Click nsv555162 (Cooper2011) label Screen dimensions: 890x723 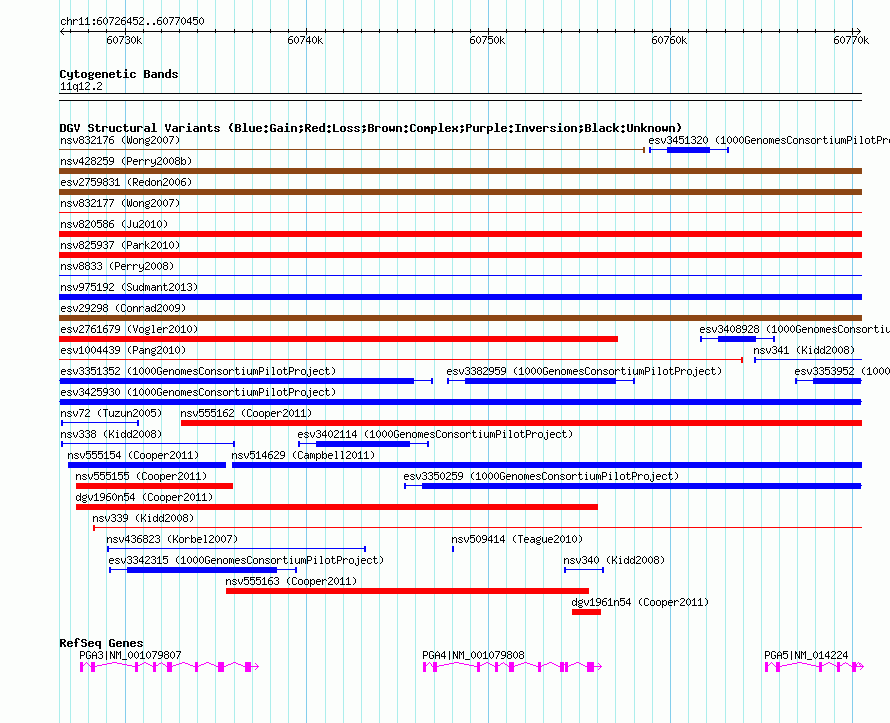coord(246,413)
